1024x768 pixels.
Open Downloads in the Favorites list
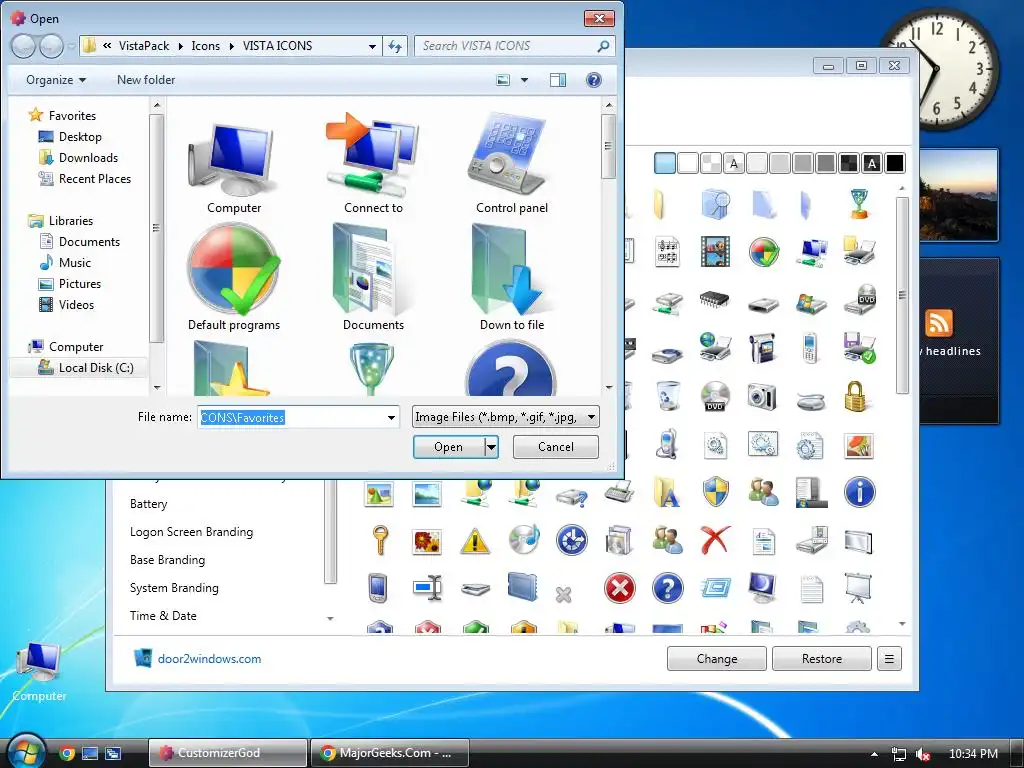[78, 157]
